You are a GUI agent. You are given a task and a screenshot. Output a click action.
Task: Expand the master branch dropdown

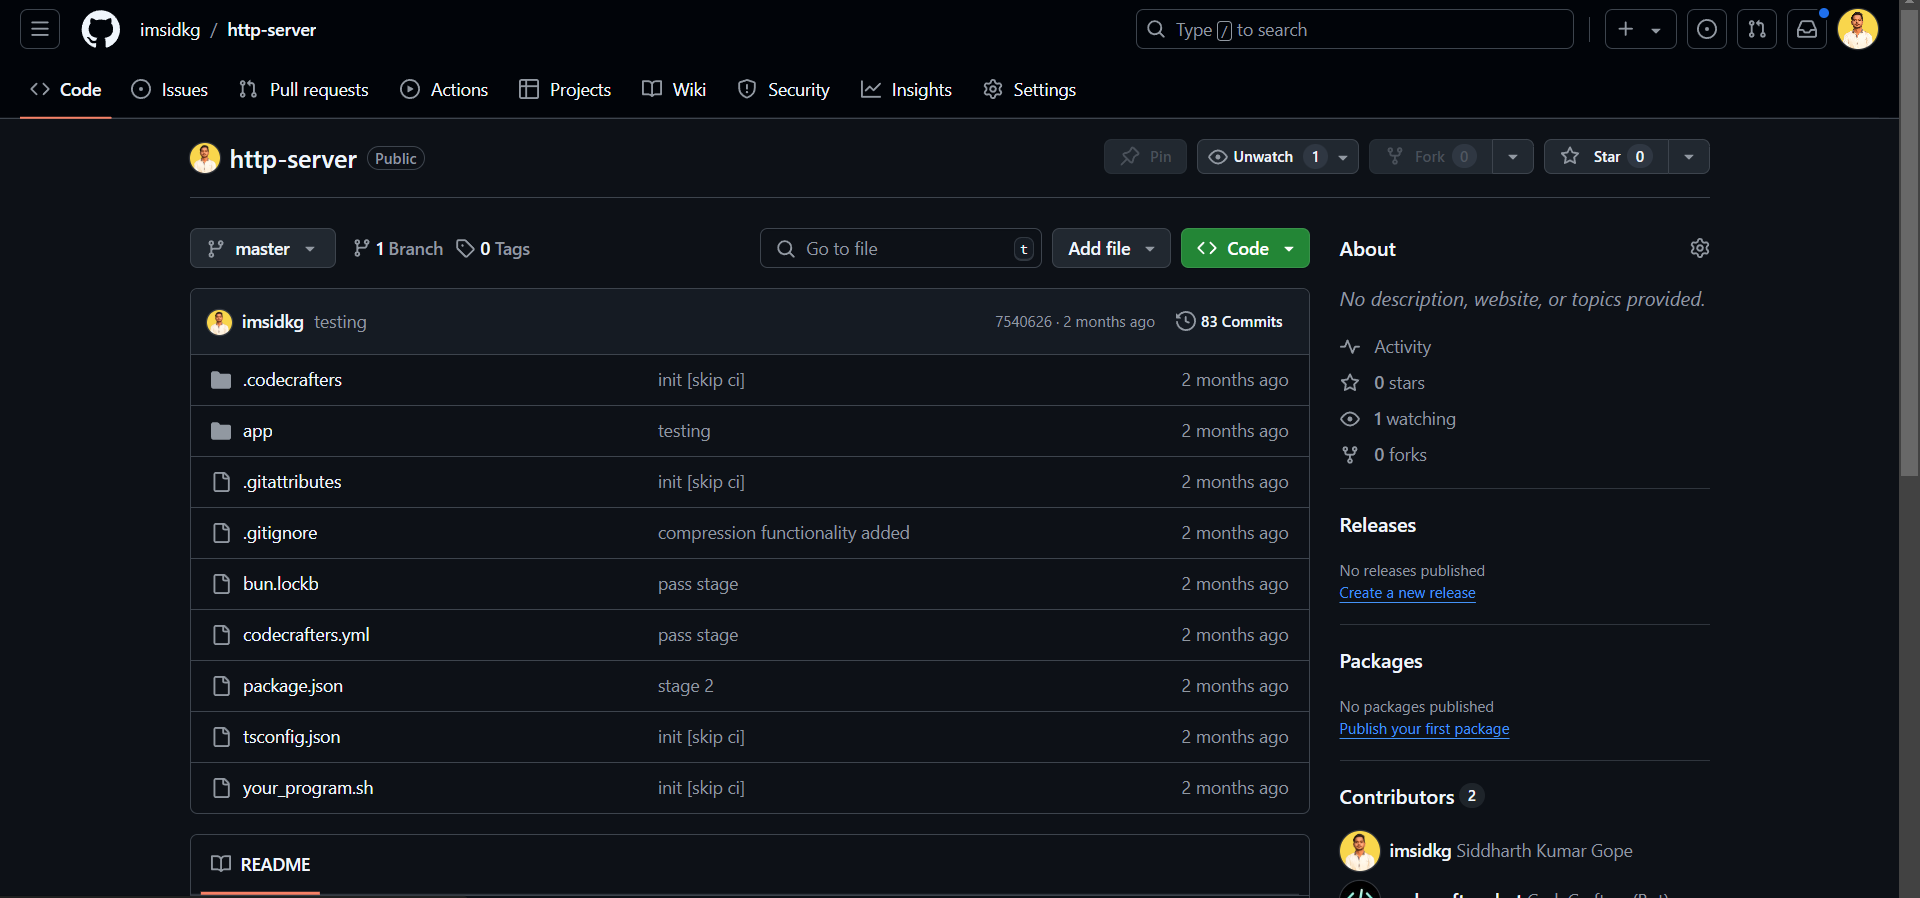(262, 249)
